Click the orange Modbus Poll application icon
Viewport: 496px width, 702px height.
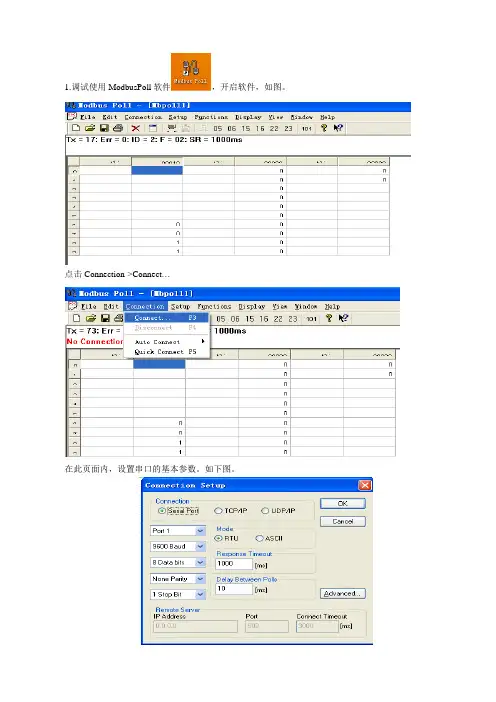click(191, 72)
